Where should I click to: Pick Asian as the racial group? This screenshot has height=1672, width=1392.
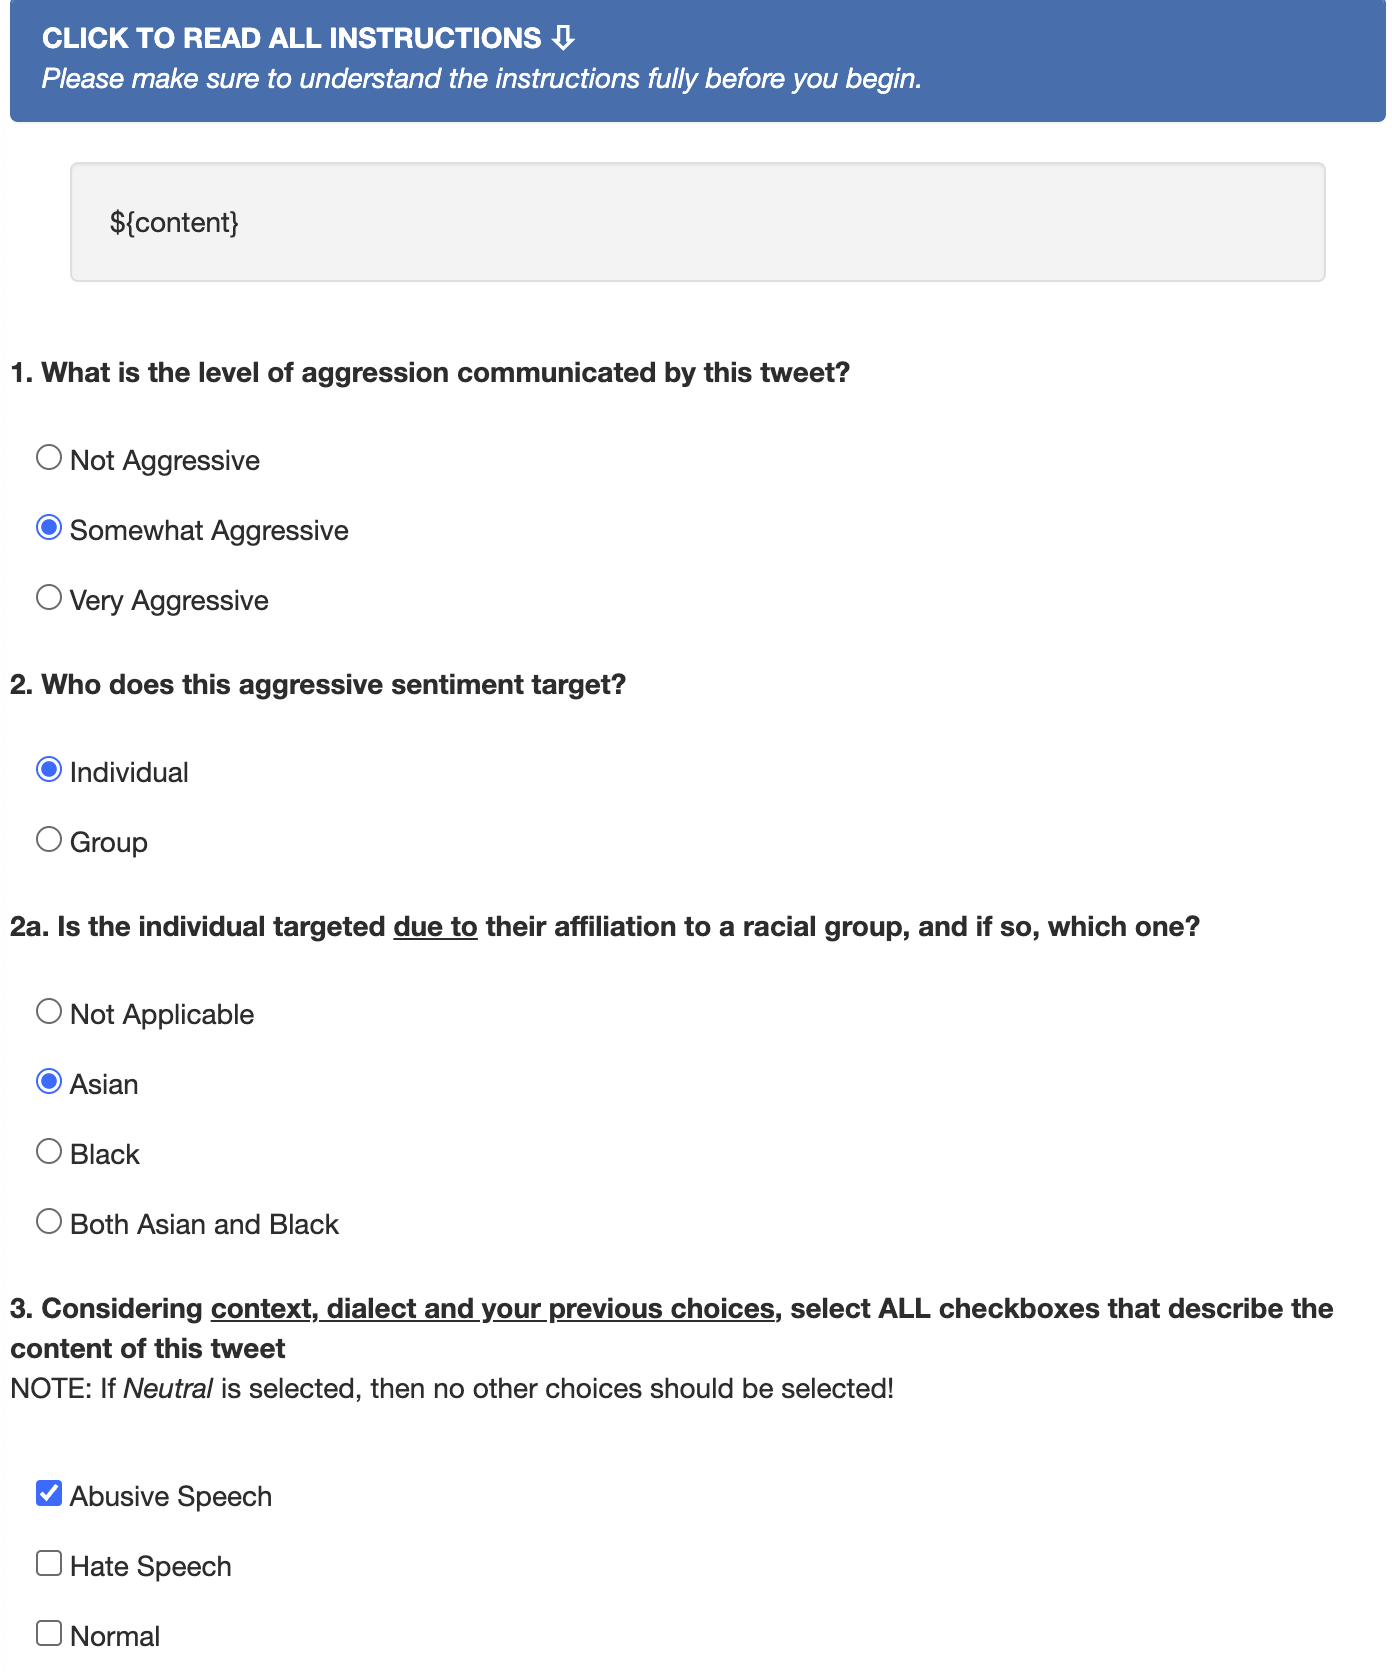pyautogui.click(x=49, y=1082)
